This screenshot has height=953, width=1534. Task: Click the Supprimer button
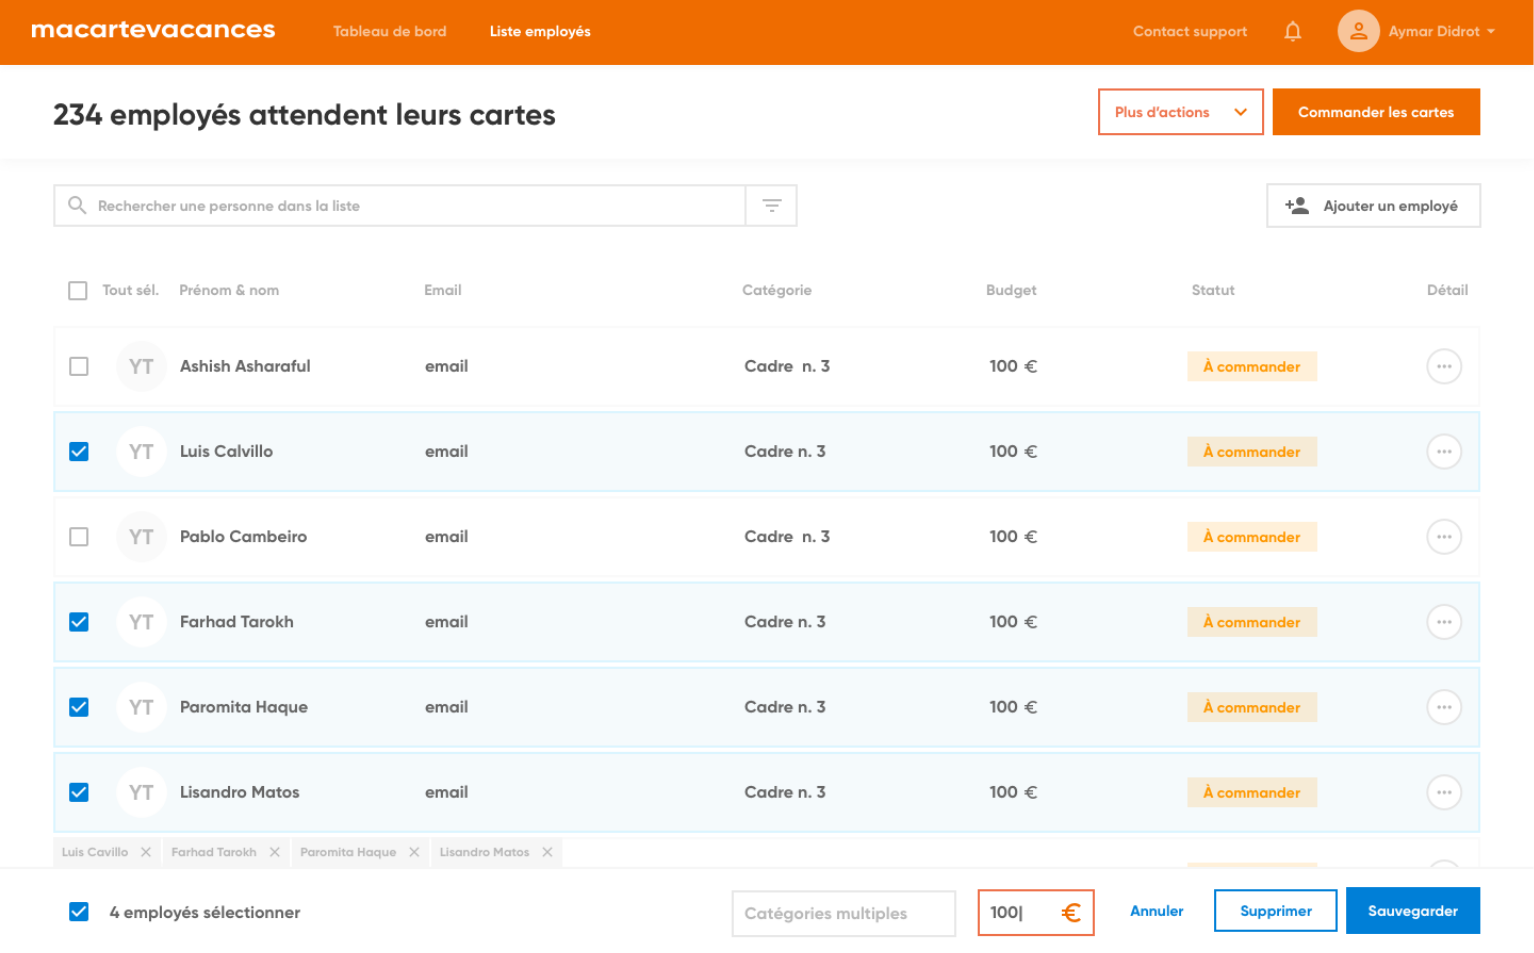(1275, 911)
